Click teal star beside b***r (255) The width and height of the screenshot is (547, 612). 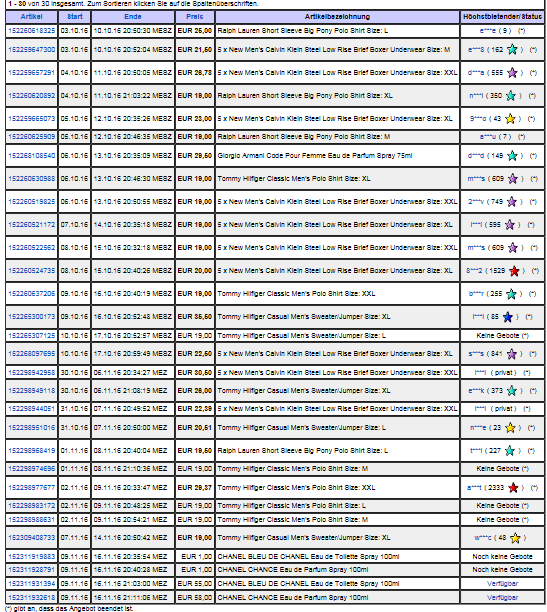[511, 294]
